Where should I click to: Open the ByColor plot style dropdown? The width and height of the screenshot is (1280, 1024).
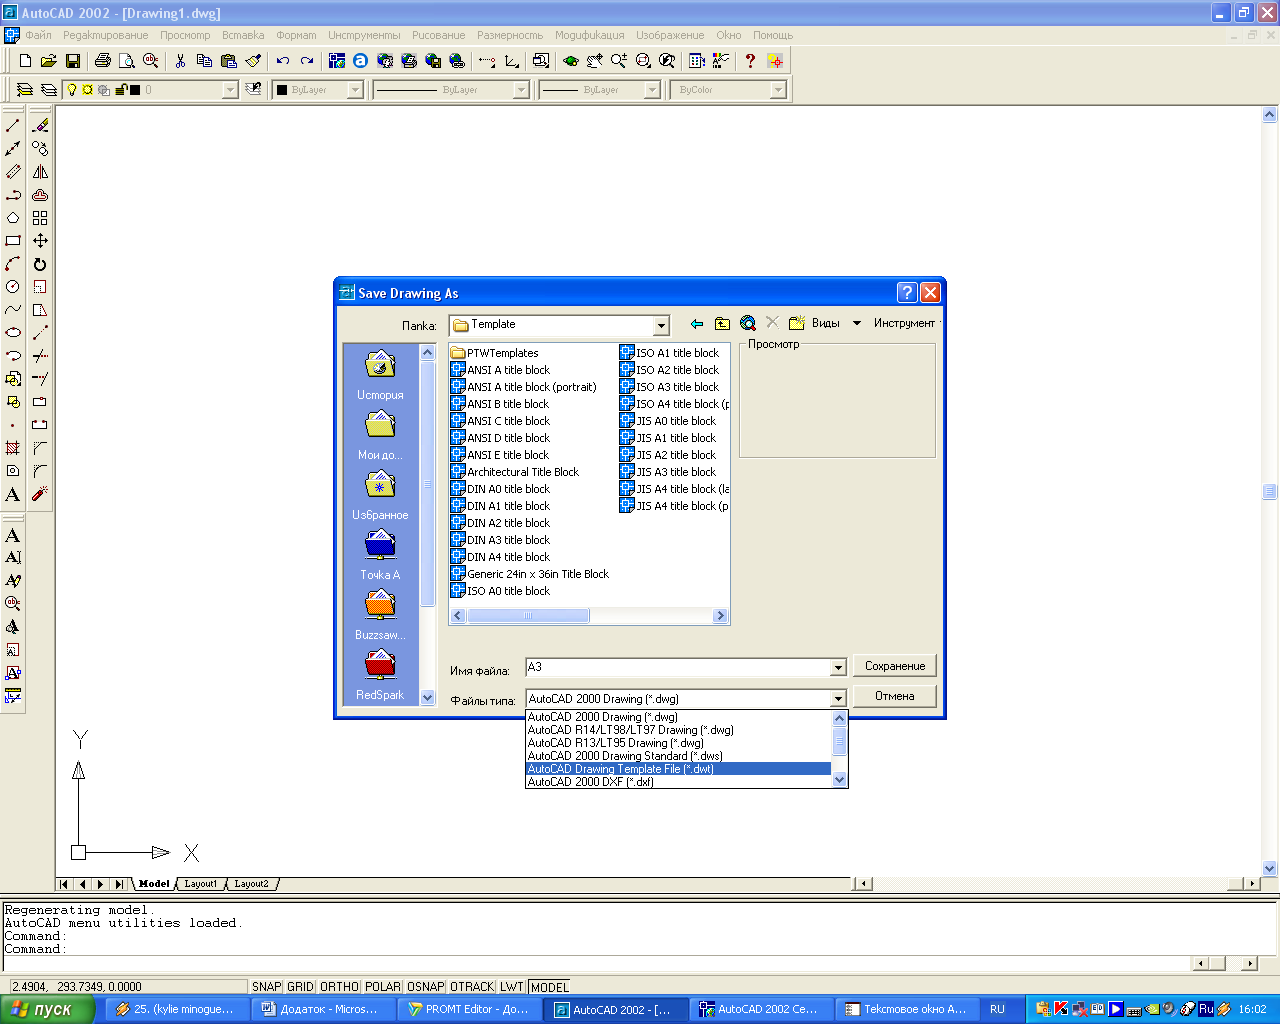[x=779, y=90]
